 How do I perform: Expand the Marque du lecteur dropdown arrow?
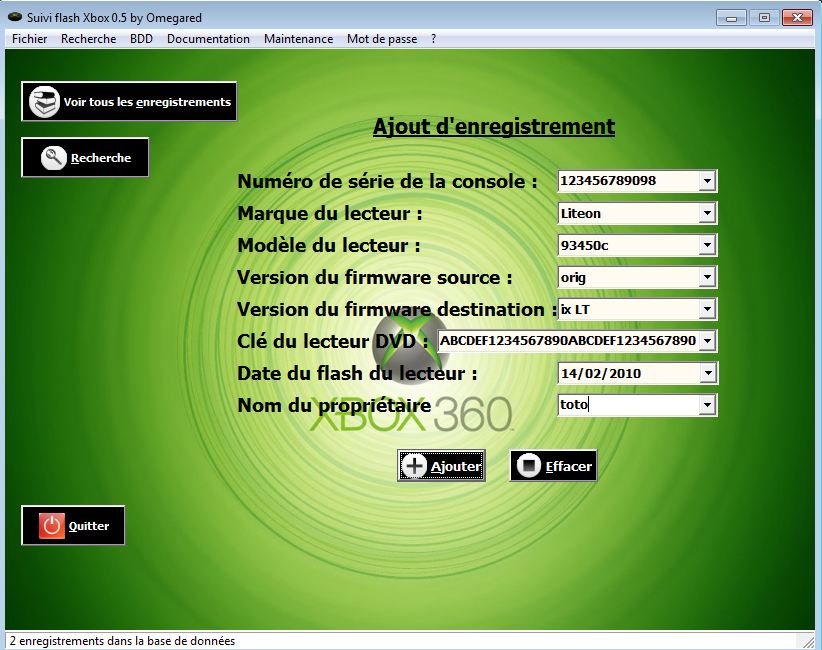point(707,213)
